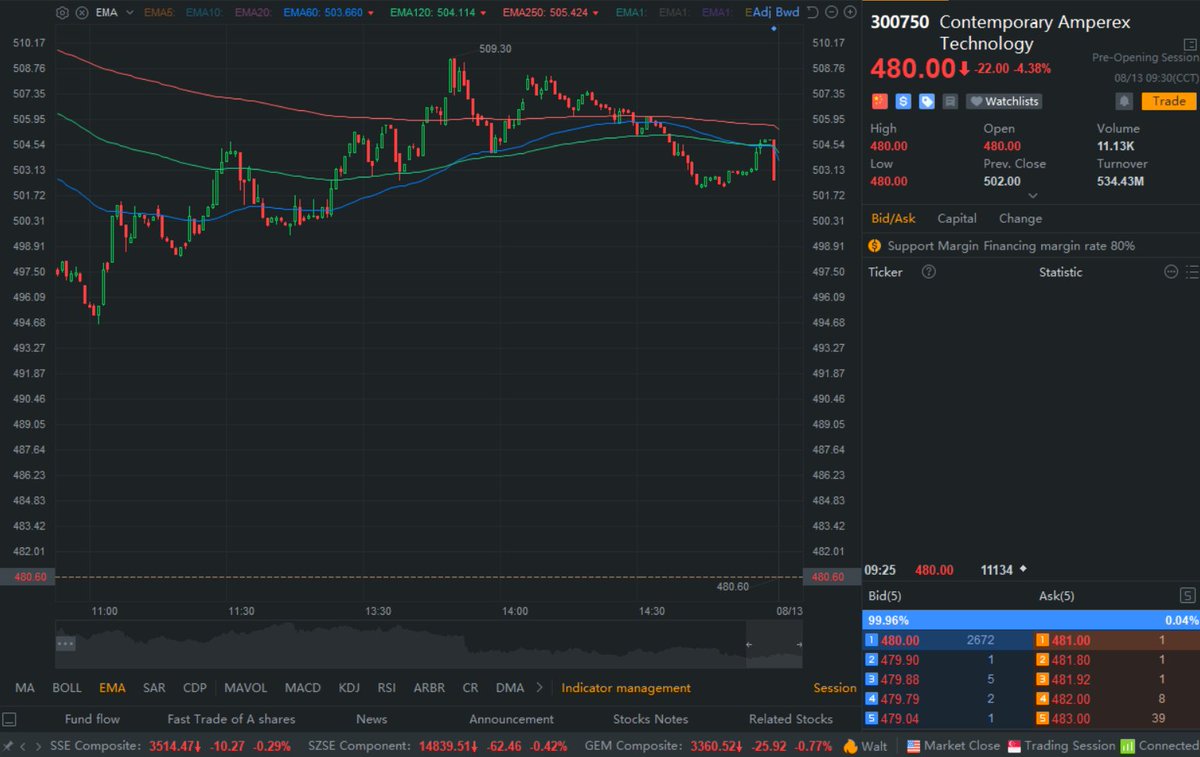Switch to the Capital tab
The width and height of the screenshot is (1200, 757).
957,218
